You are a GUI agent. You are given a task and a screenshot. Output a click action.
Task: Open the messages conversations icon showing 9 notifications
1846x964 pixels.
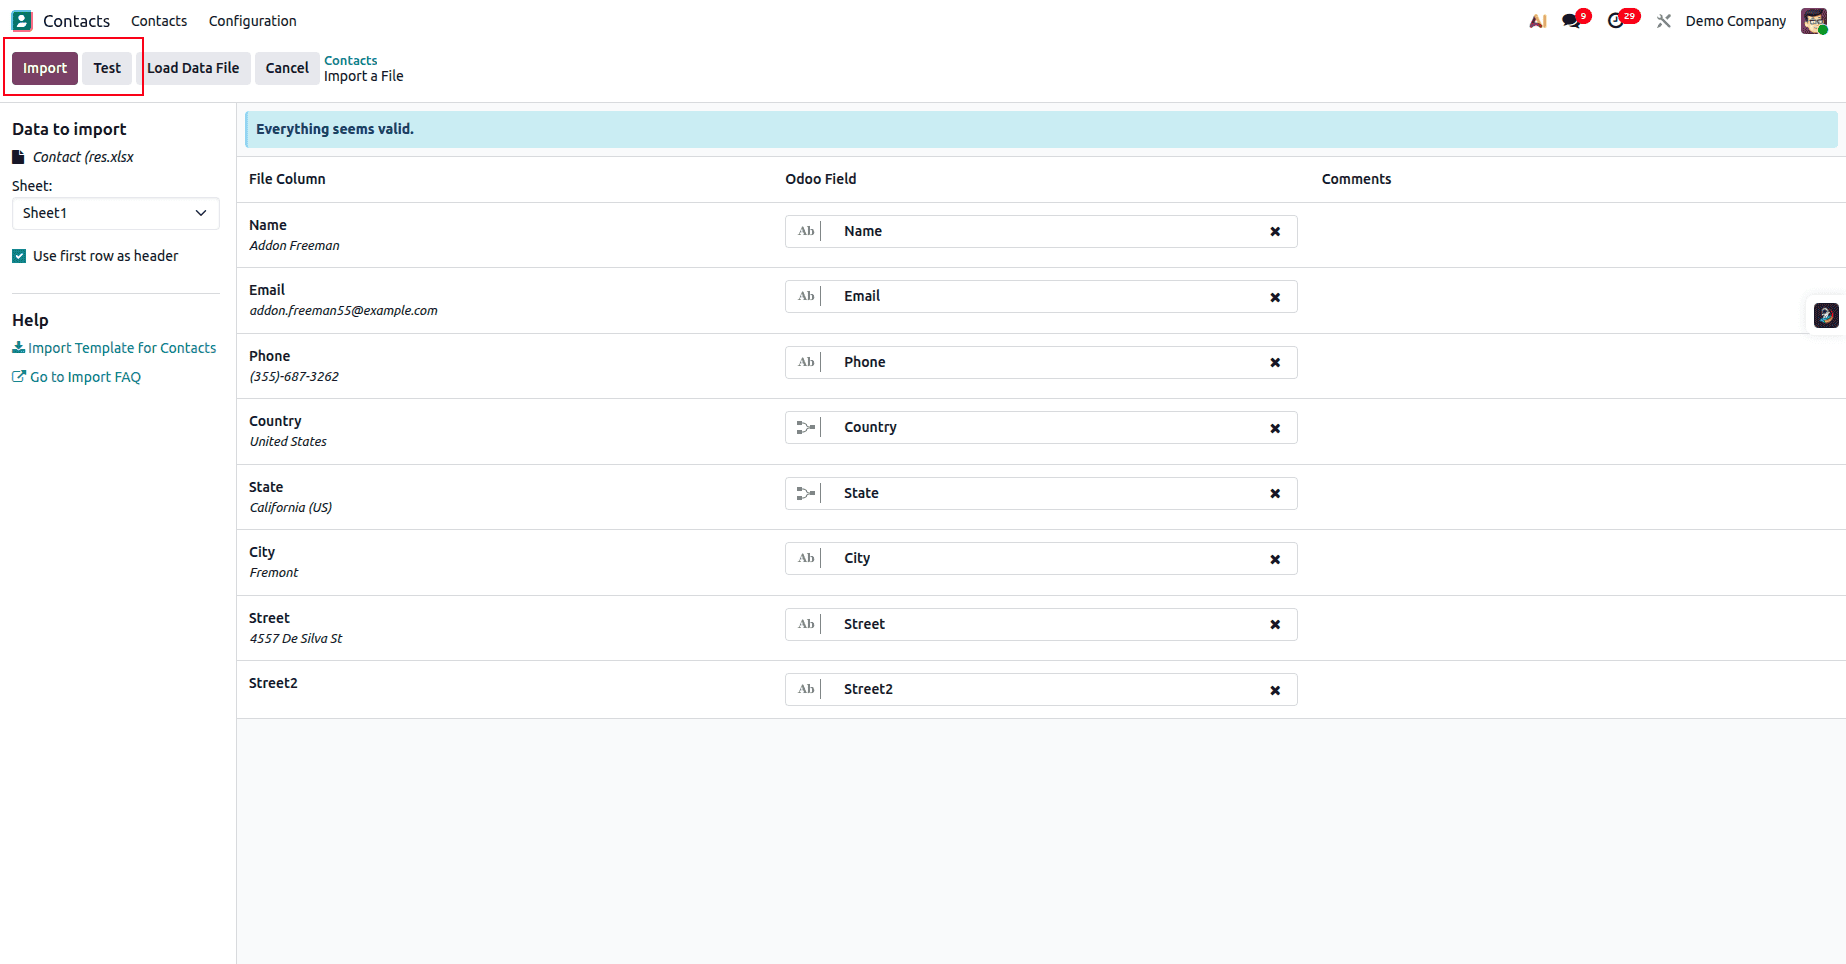pyautogui.click(x=1570, y=20)
